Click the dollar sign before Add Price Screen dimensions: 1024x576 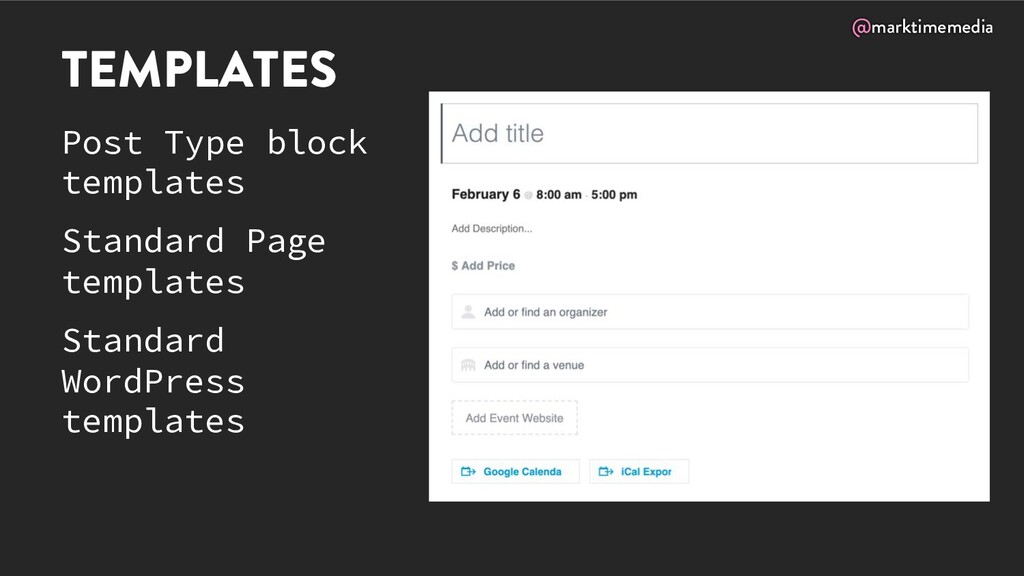pyautogui.click(x=455, y=266)
